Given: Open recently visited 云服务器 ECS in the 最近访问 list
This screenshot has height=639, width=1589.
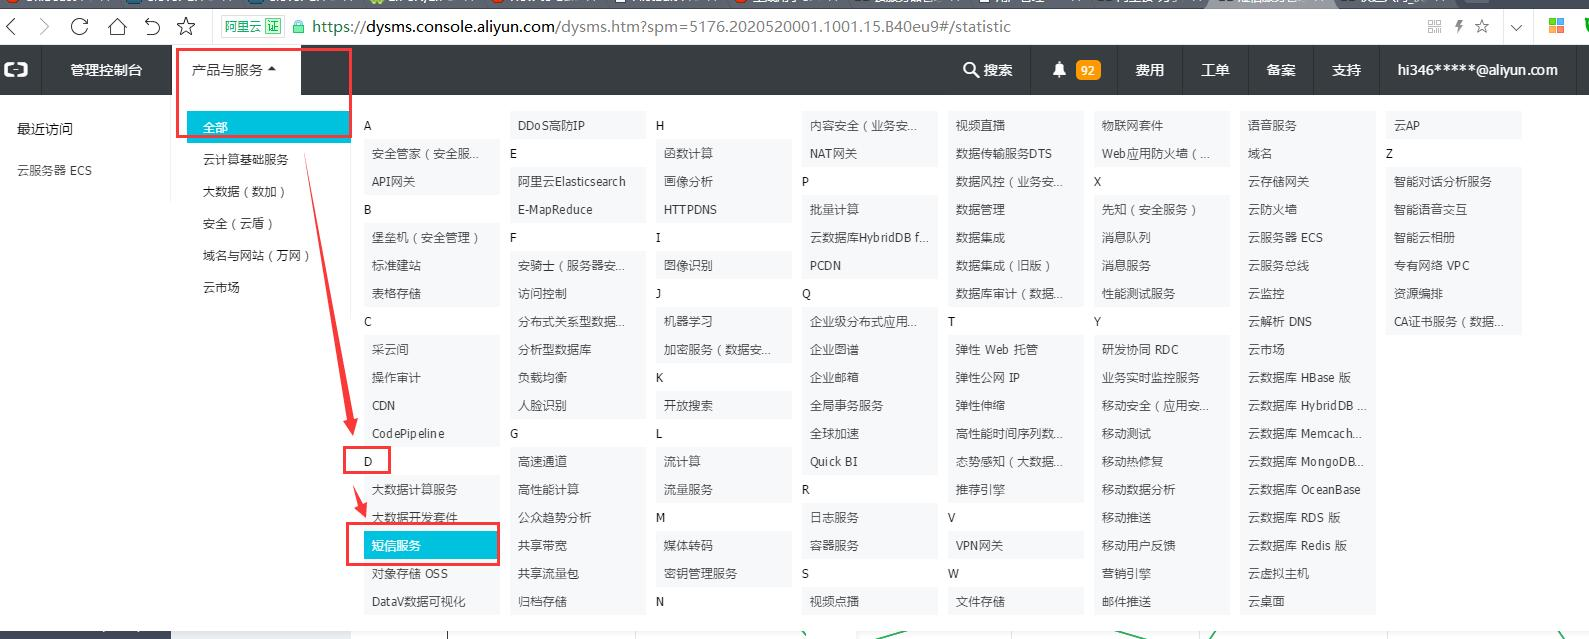Looking at the screenshot, I should [x=54, y=171].
